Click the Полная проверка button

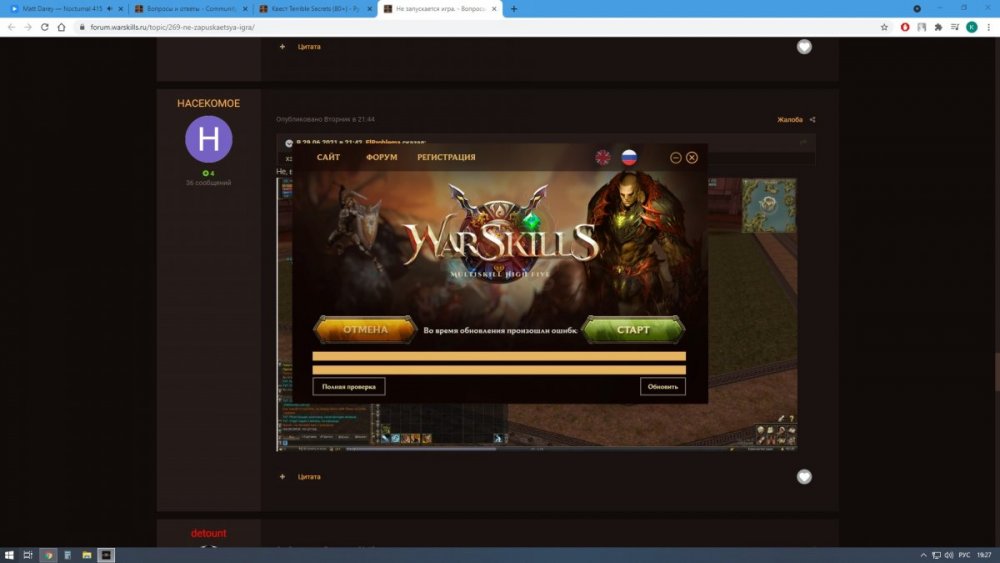pyautogui.click(x=348, y=386)
